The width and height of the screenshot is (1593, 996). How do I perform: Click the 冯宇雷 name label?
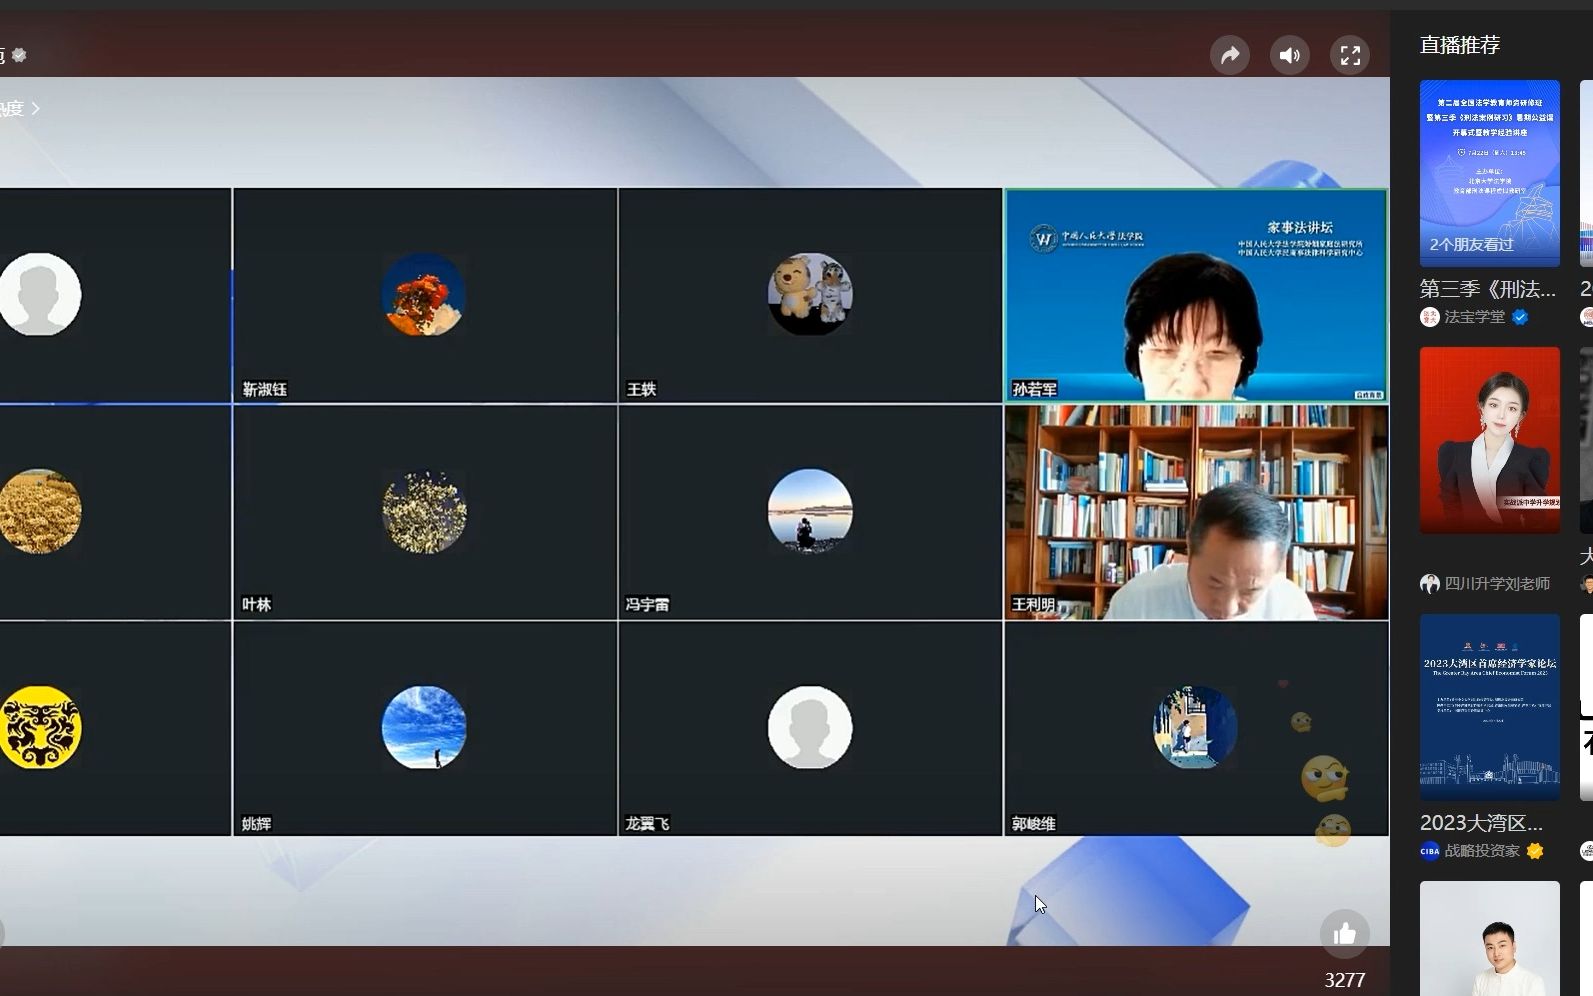point(647,604)
